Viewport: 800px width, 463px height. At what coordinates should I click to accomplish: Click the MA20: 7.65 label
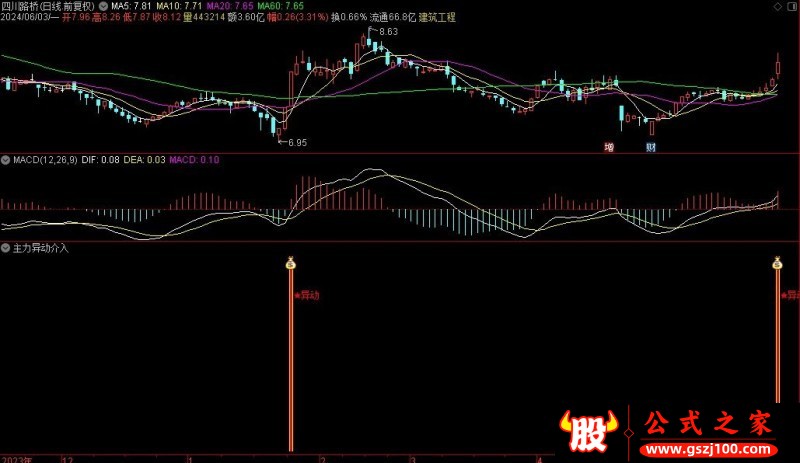[230, 6]
